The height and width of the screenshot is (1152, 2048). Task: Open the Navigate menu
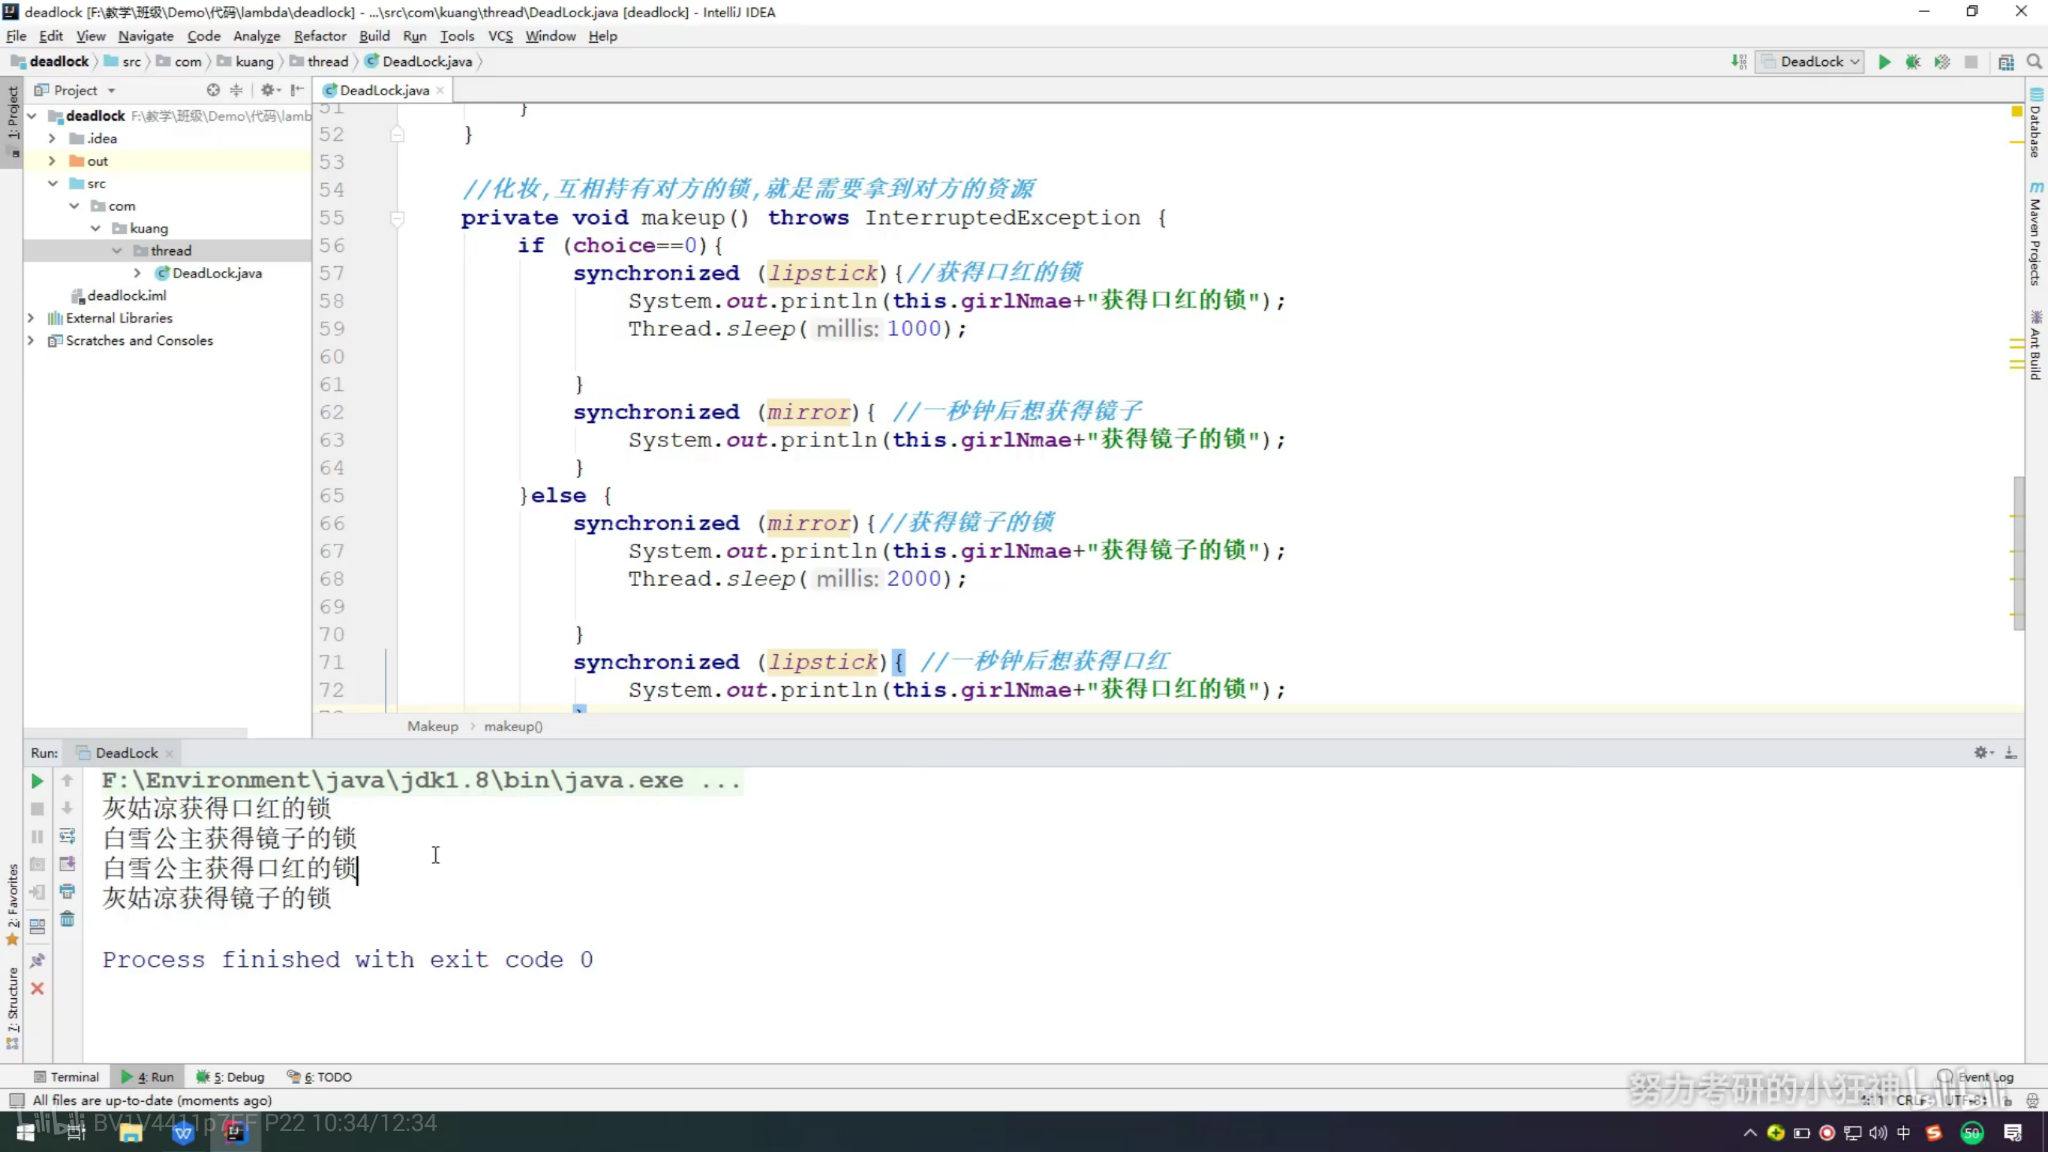145,36
